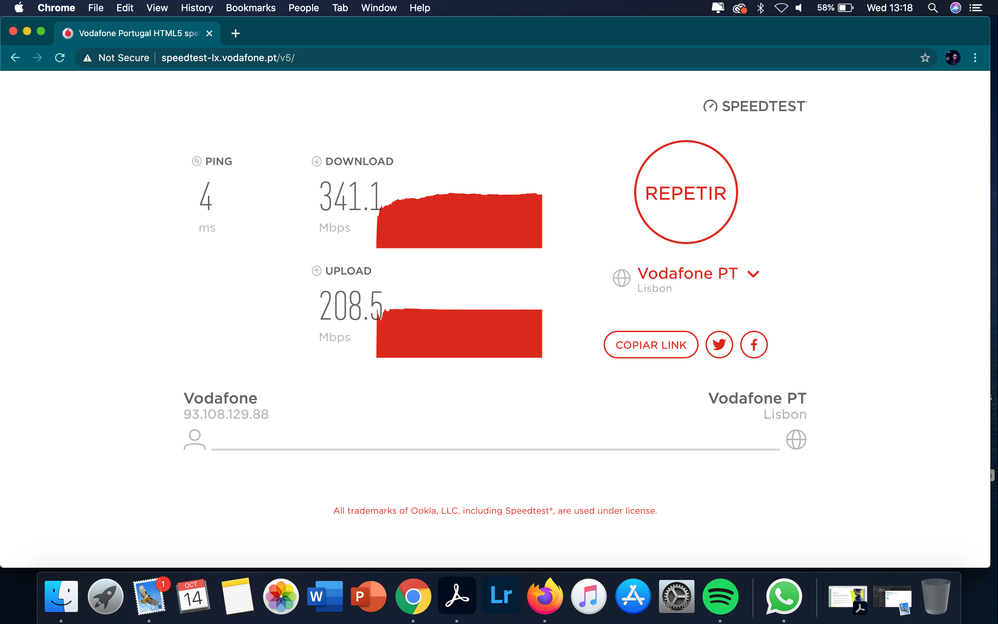Open Chrome's three-dot menu

click(x=975, y=57)
